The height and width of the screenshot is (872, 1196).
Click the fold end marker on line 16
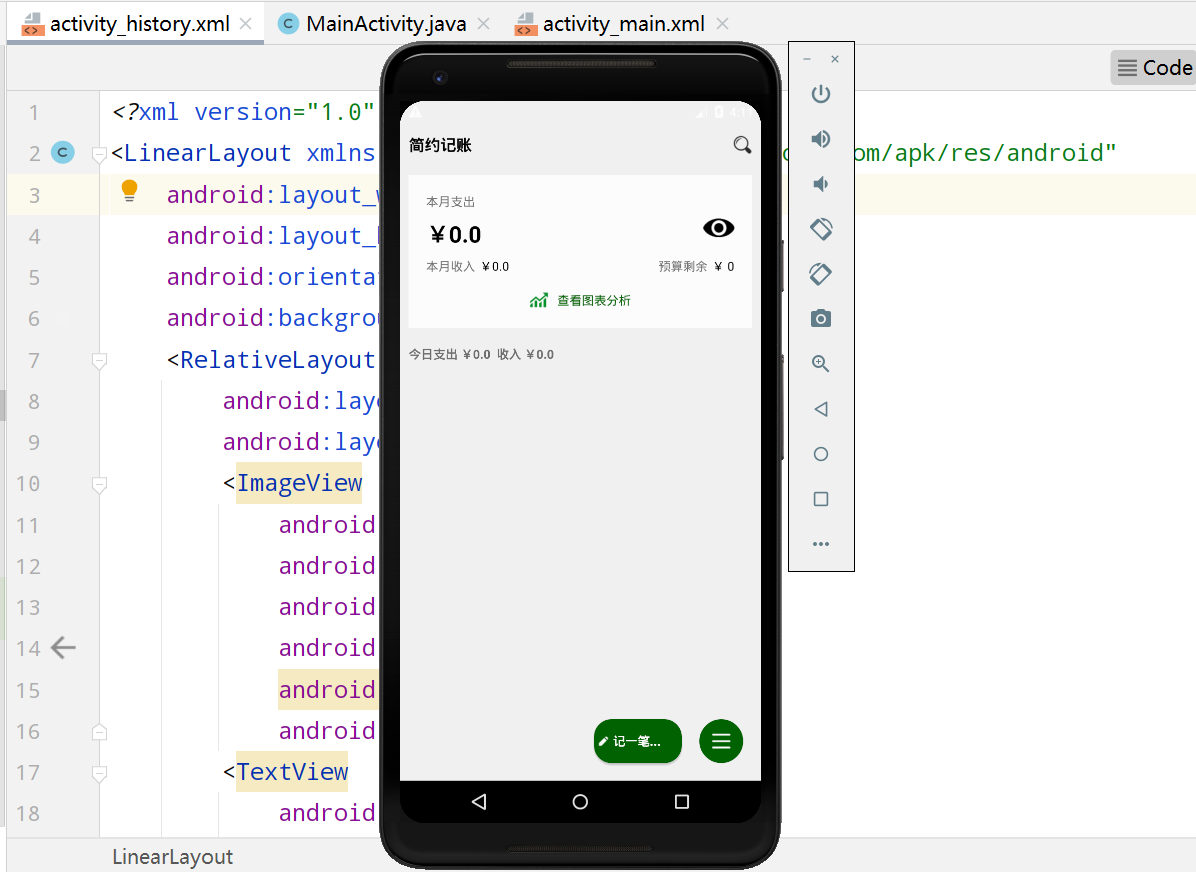click(x=98, y=732)
